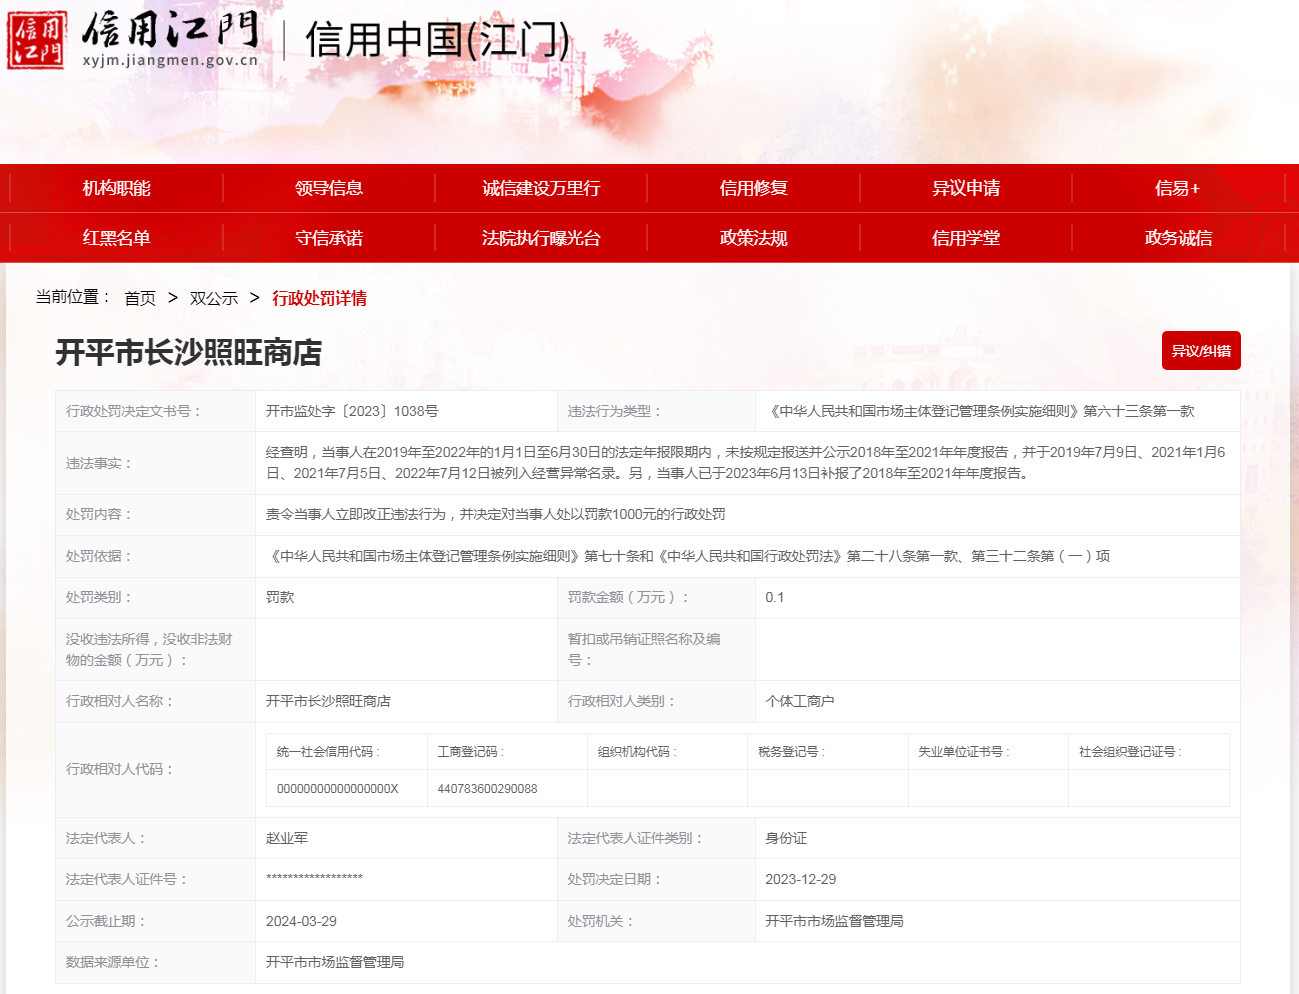Open the 守信承诺 menu item
Viewport: 1299px width, 994px height.
click(x=329, y=238)
